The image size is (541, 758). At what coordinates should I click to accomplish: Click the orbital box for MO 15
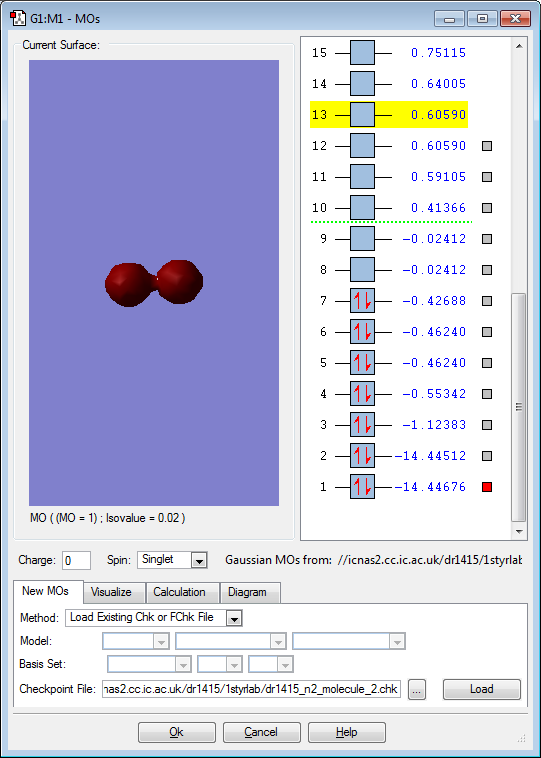point(362,53)
